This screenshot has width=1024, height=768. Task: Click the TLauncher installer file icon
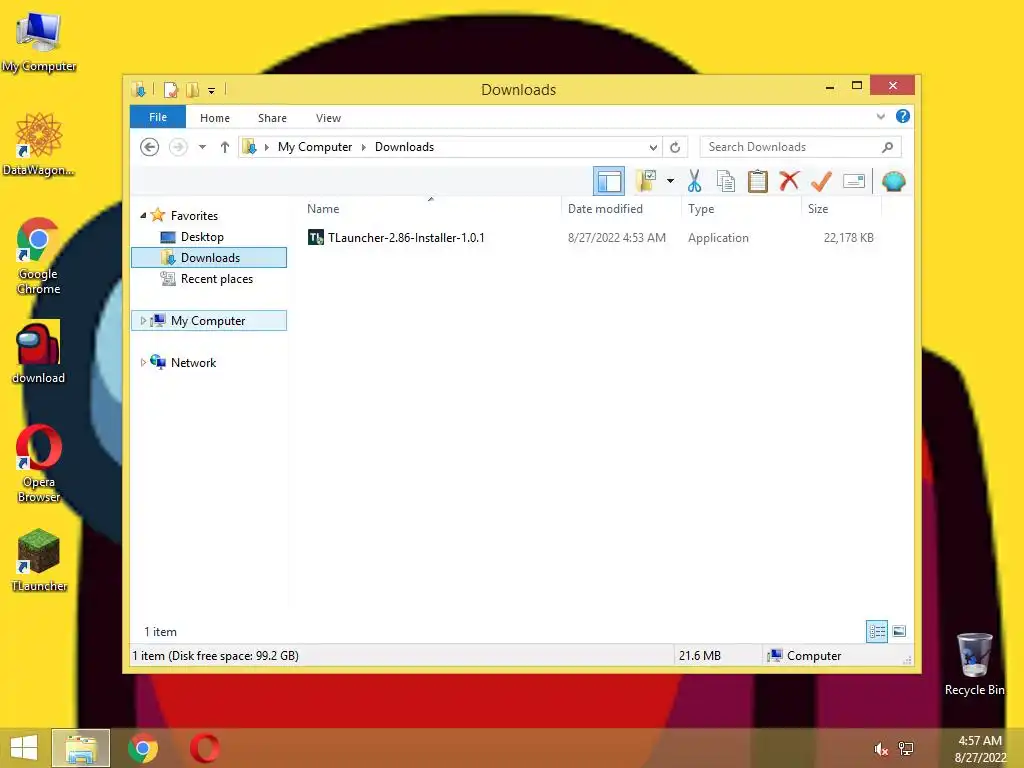click(x=315, y=238)
